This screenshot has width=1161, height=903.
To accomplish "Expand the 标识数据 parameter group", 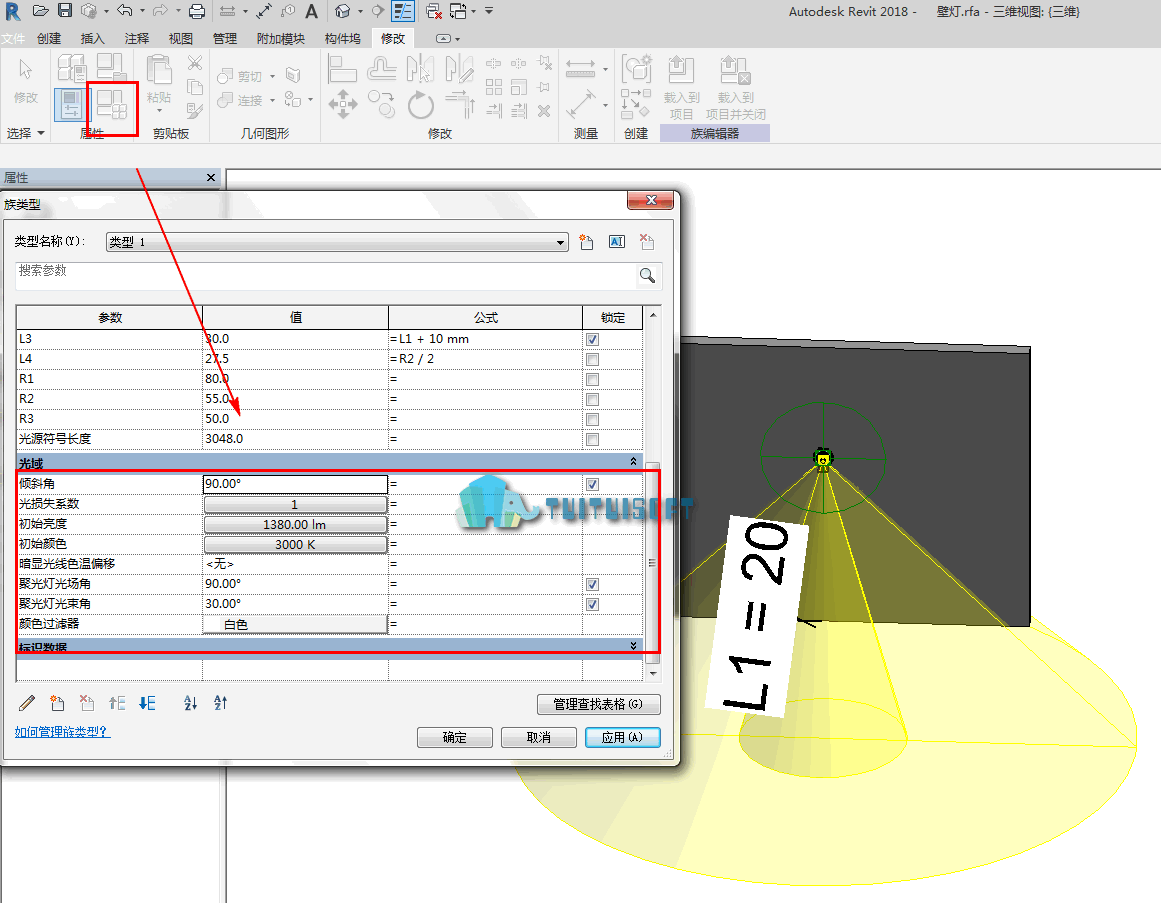I will tap(633, 645).
